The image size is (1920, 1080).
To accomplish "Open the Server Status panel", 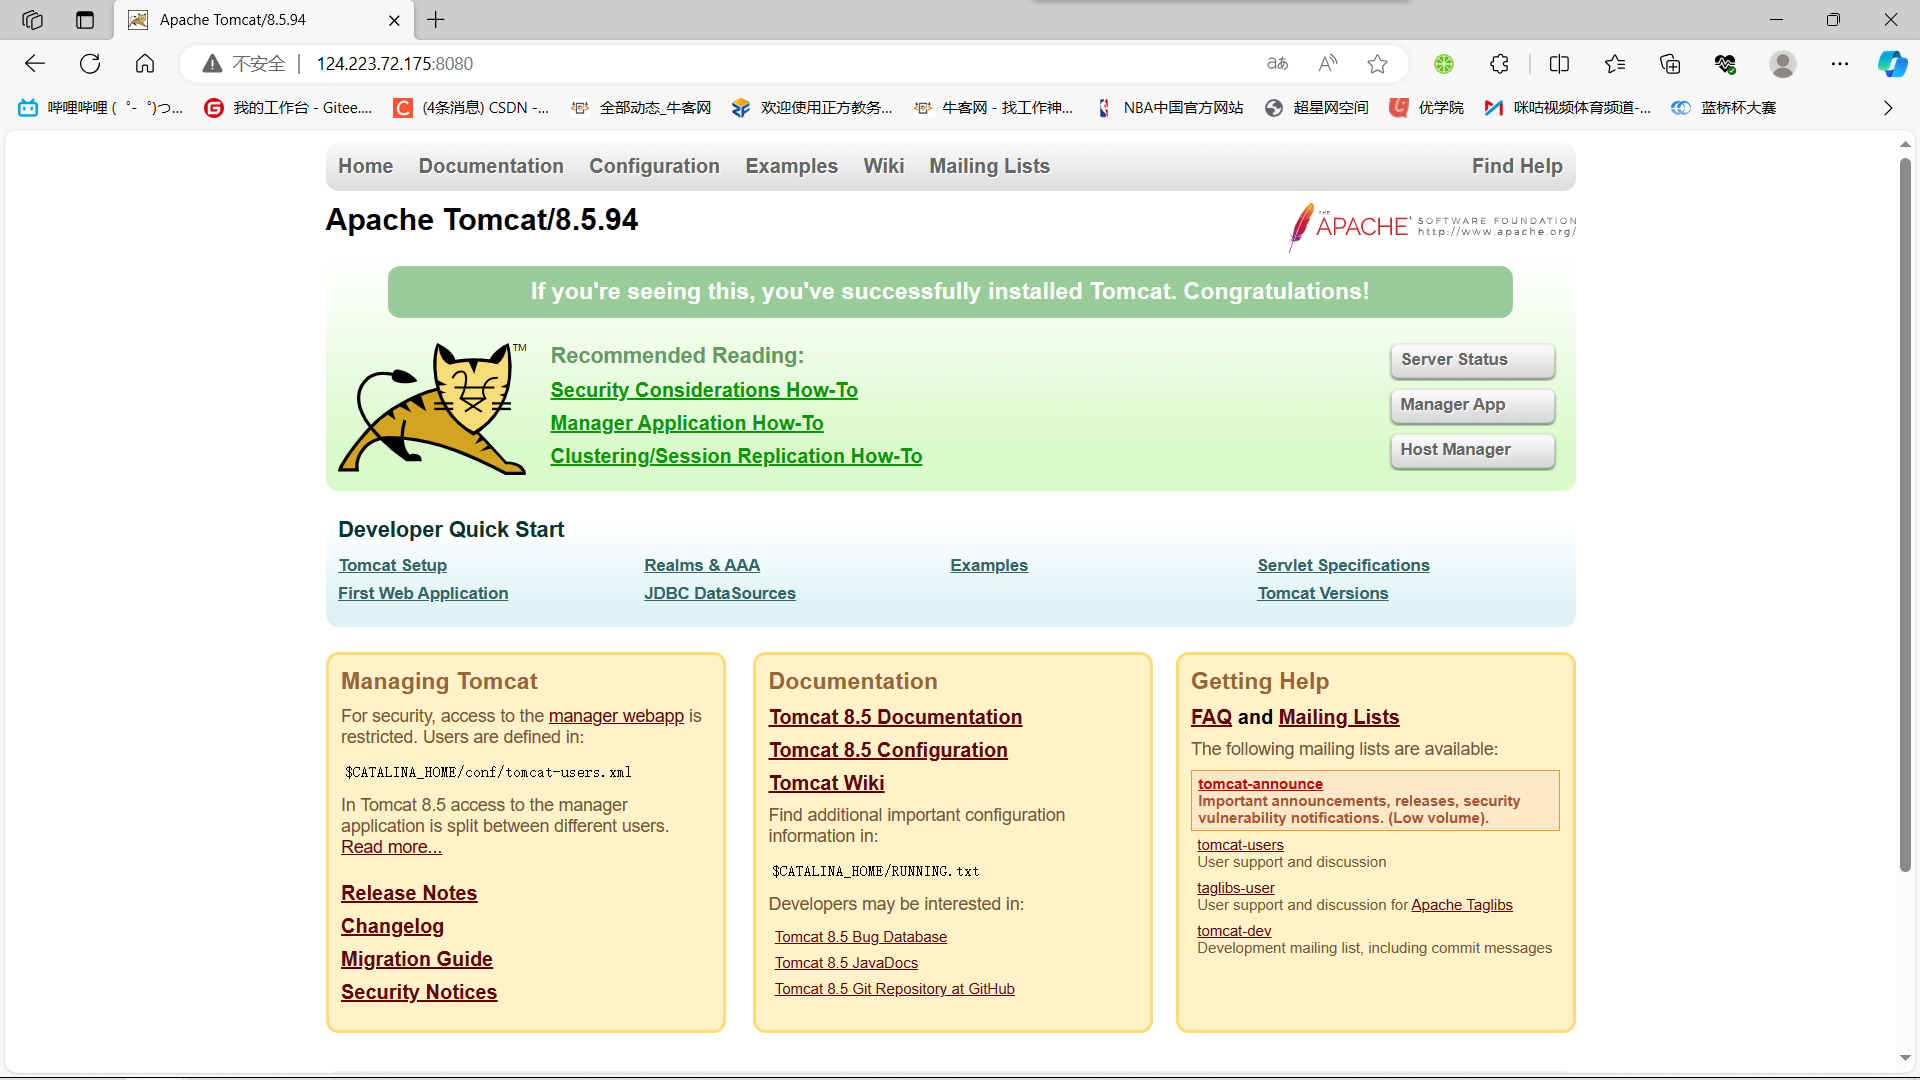I will [1472, 359].
